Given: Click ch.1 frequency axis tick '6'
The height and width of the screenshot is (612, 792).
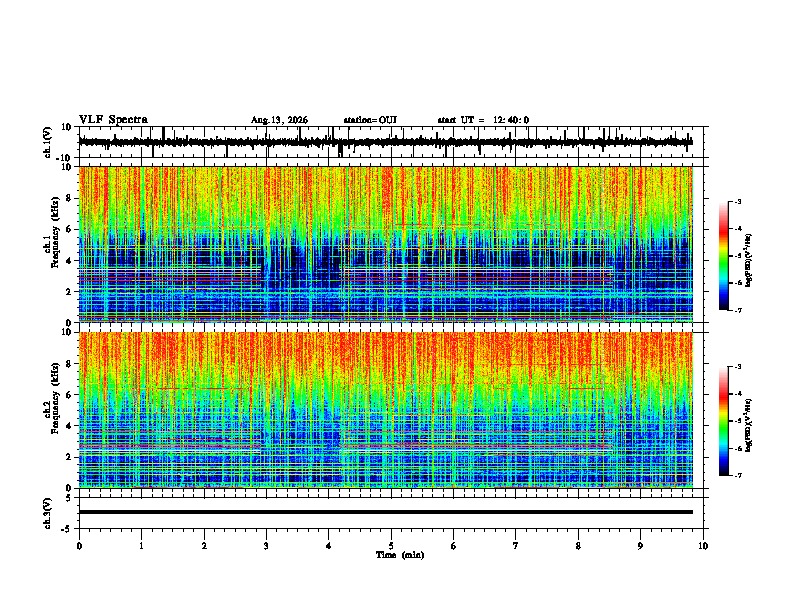Looking at the screenshot, I should click(x=69, y=229).
